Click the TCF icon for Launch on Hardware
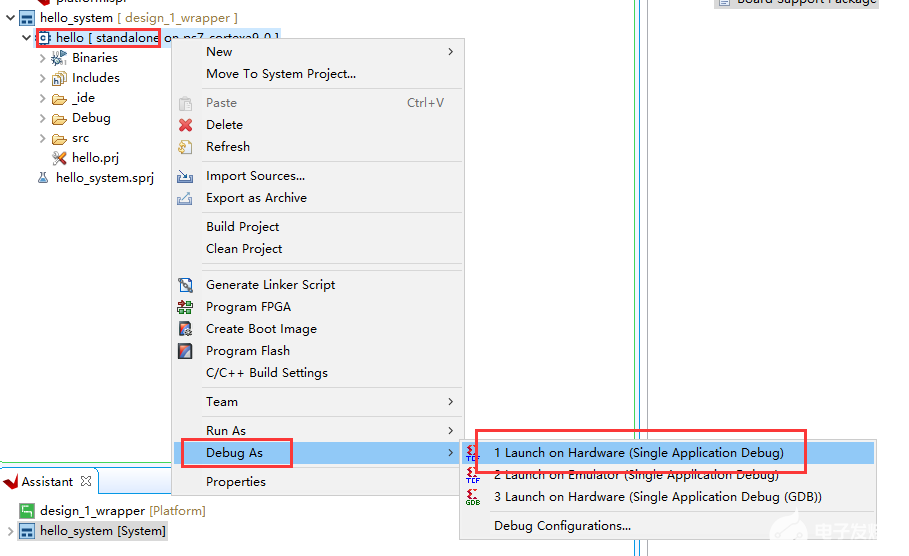Viewport: 909px width, 556px height. coord(473,453)
